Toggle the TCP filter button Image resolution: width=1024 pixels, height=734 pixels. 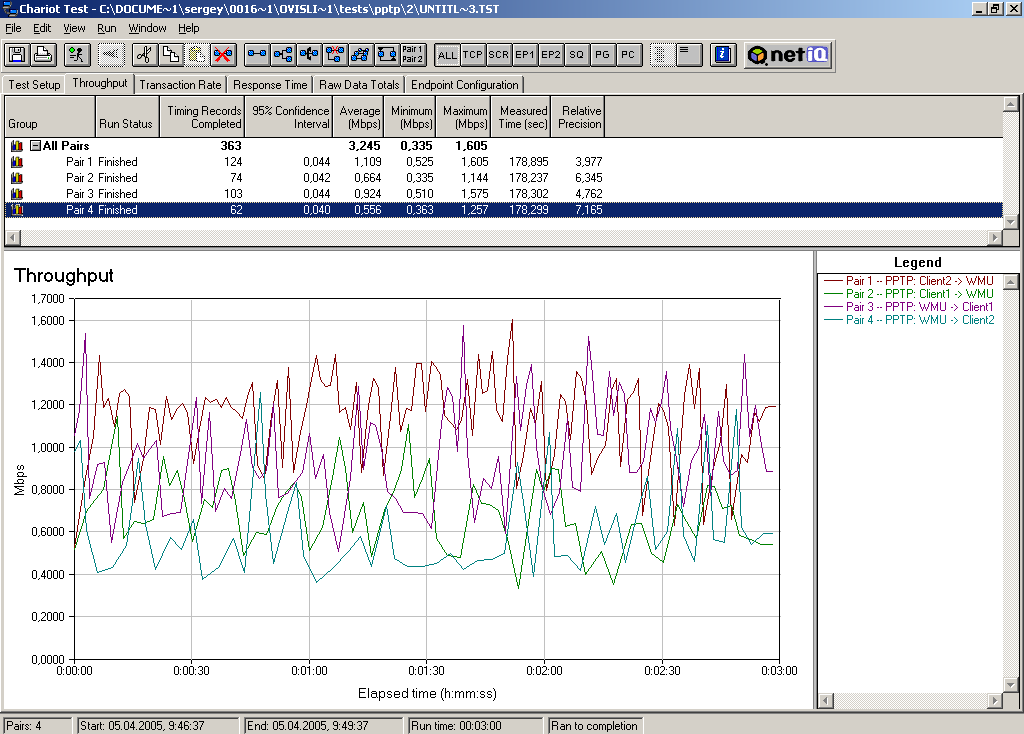click(473, 55)
